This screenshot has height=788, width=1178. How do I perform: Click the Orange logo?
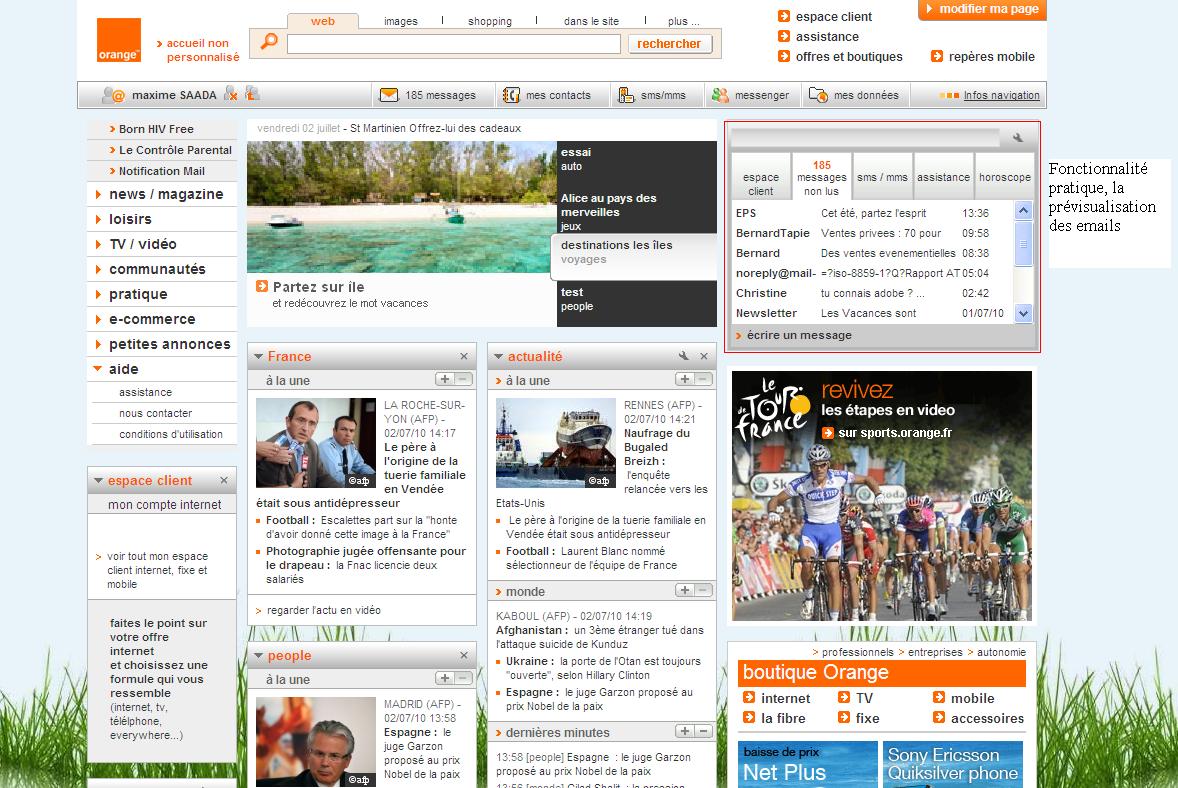(x=119, y=40)
